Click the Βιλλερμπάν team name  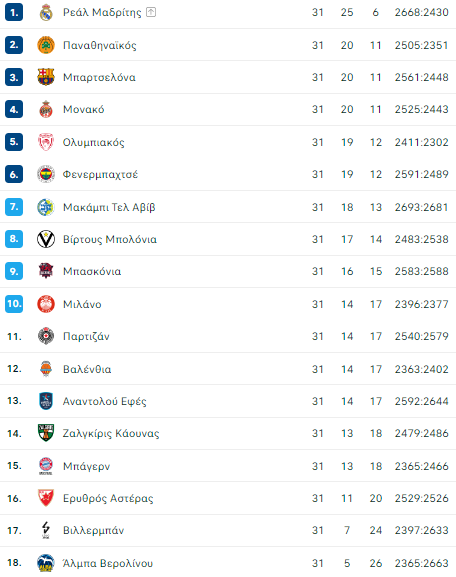93,531
